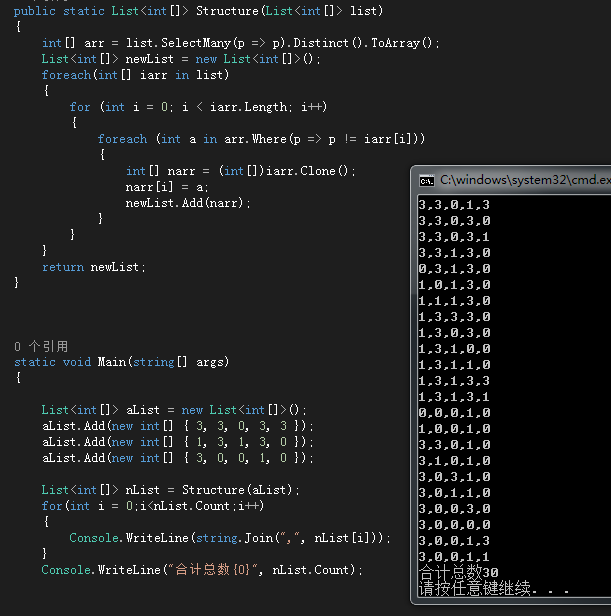The width and height of the screenshot is (611, 616).
Task: Click Console.WriteLine string.Join line
Action: point(230,538)
